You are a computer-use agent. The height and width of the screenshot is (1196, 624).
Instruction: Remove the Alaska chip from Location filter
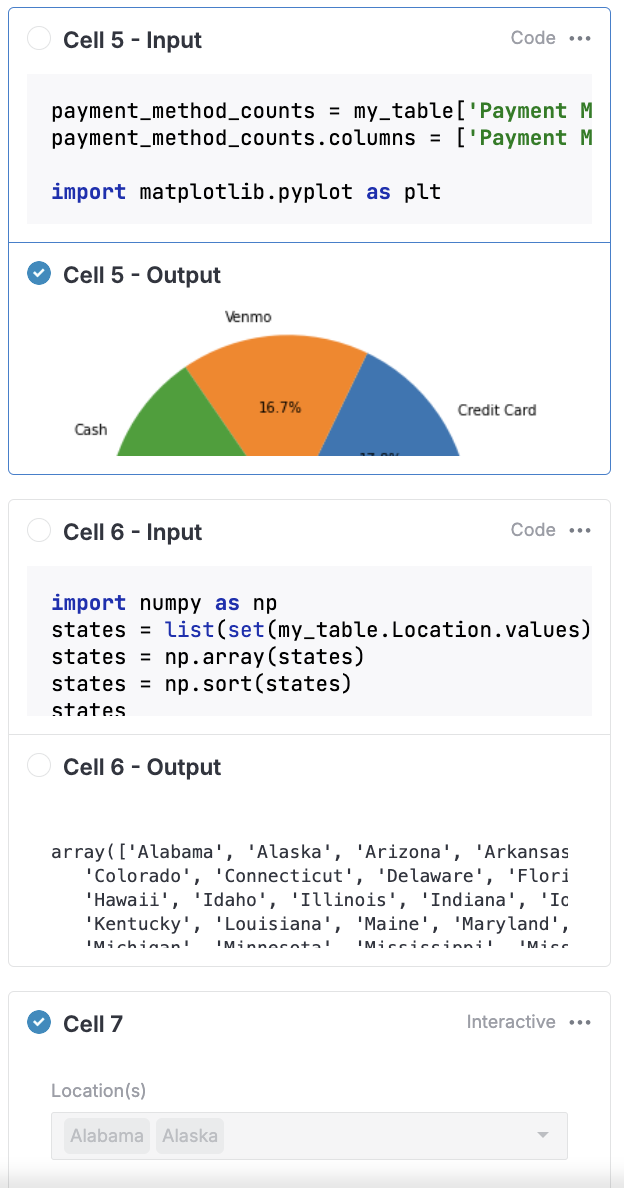pyautogui.click(x=189, y=1135)
